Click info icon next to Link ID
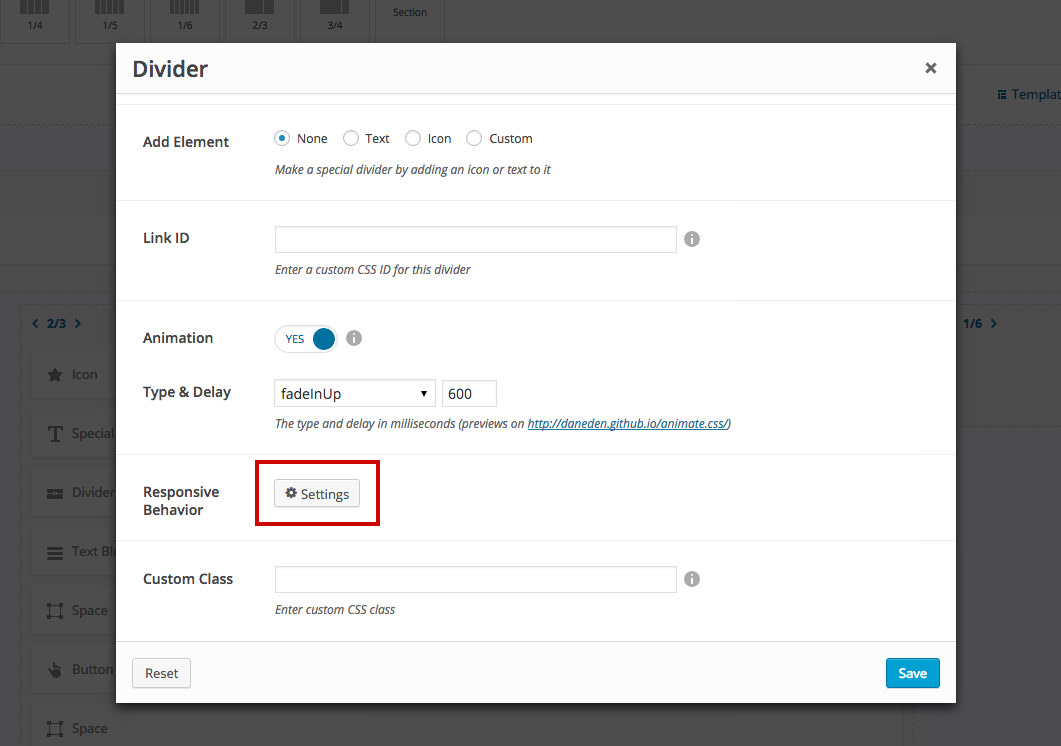 692,239
